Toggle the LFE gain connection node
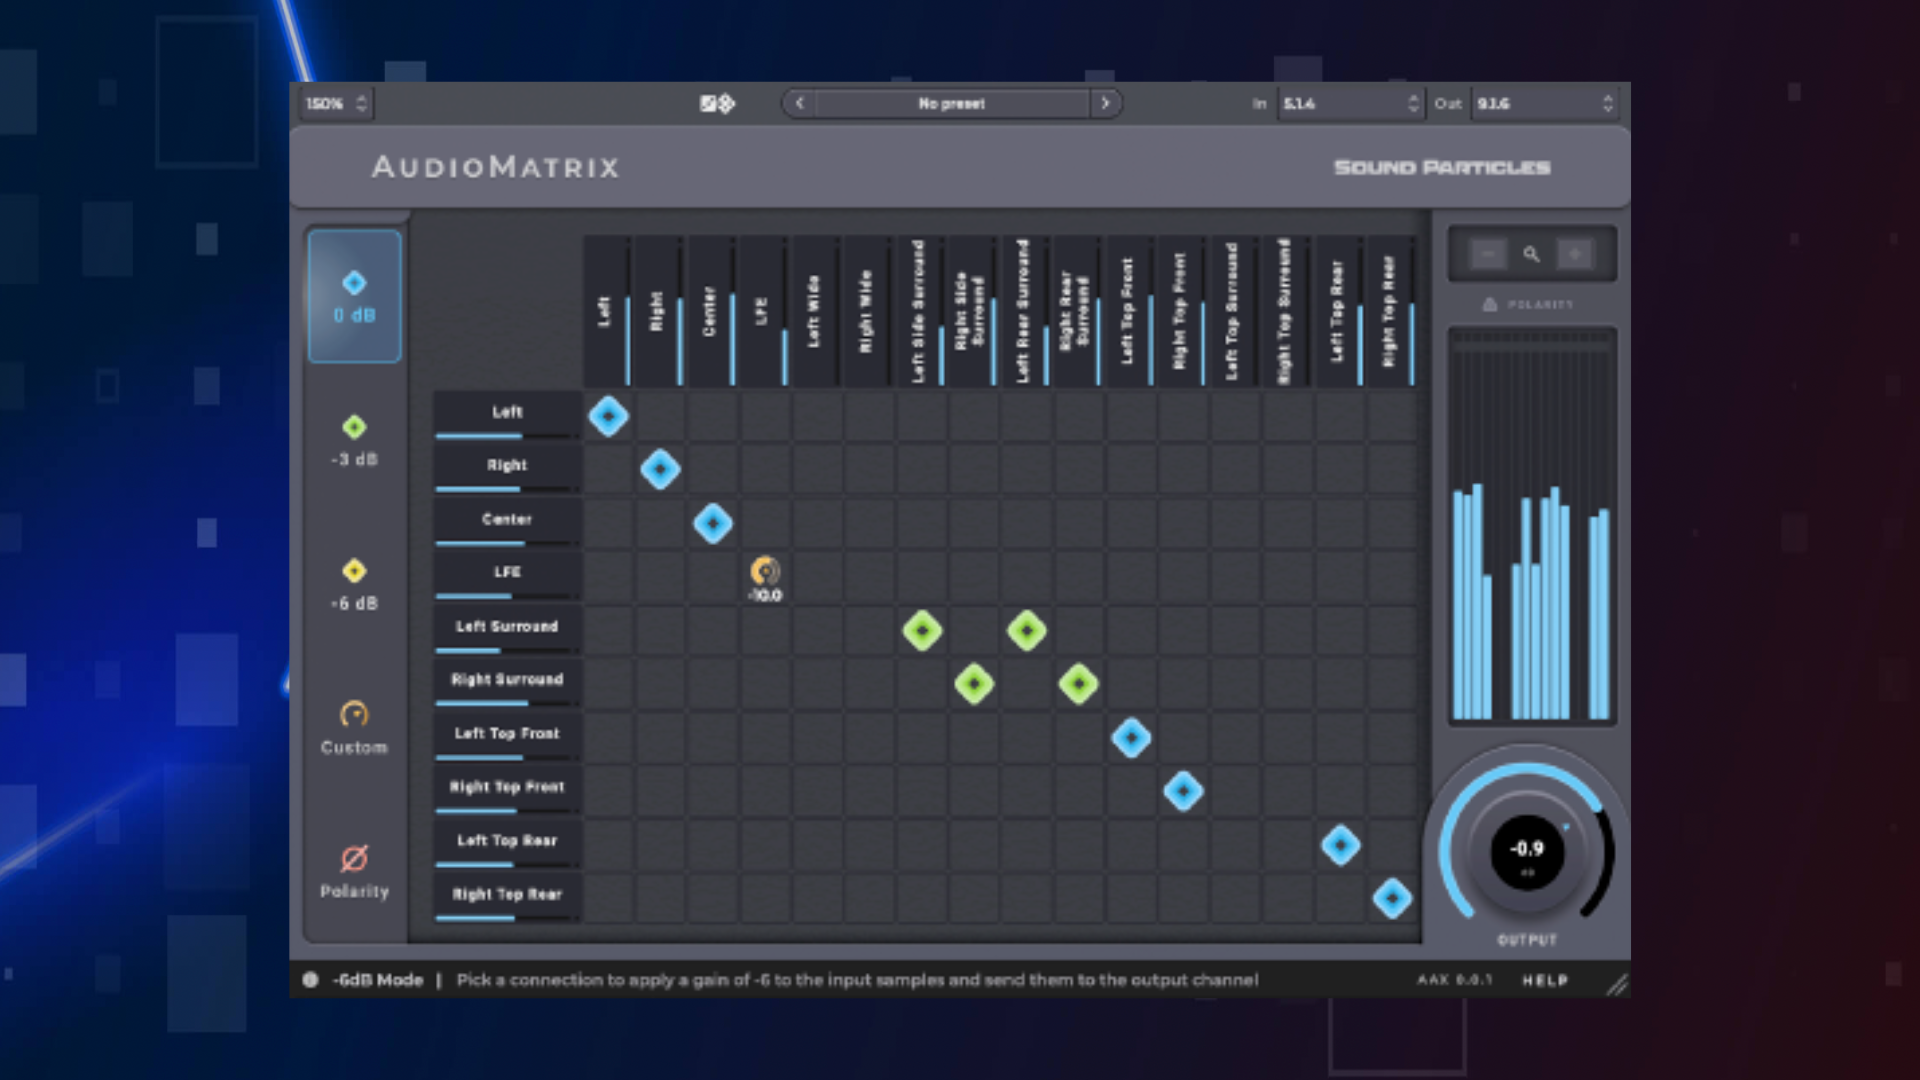This screenshot has width=1920, height=1080. click(x=765, y=573)
